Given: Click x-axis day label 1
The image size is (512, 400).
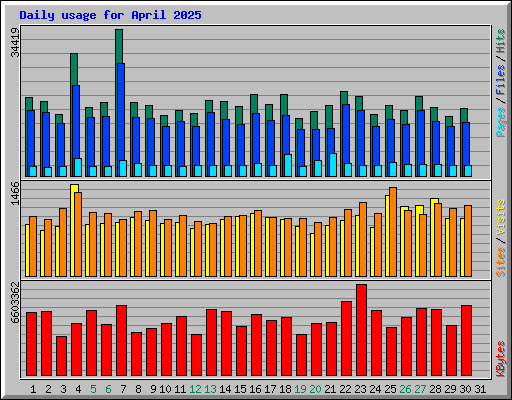Looking at the screenshot, I should [x=33, y=389].
